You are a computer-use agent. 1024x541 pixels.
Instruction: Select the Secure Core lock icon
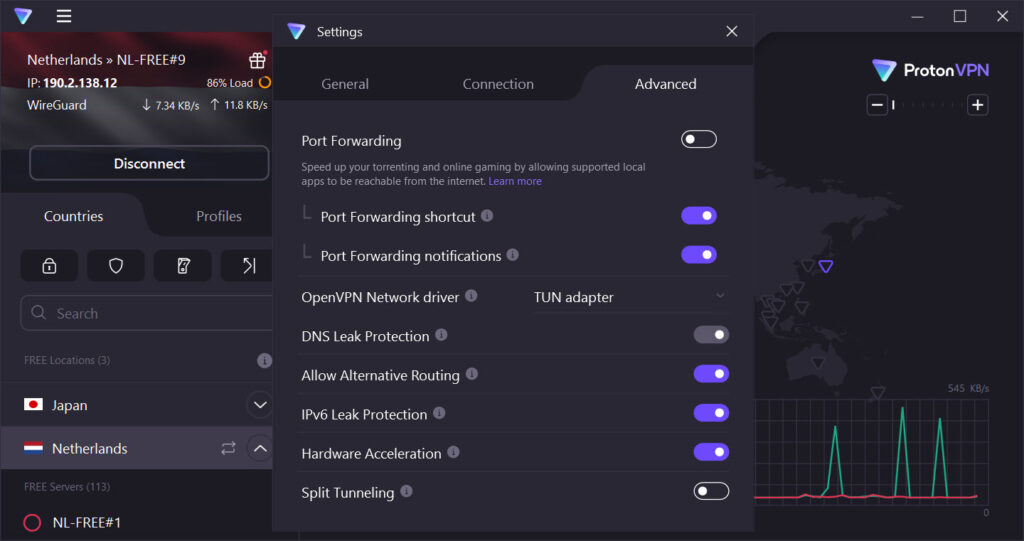(49, 265)
